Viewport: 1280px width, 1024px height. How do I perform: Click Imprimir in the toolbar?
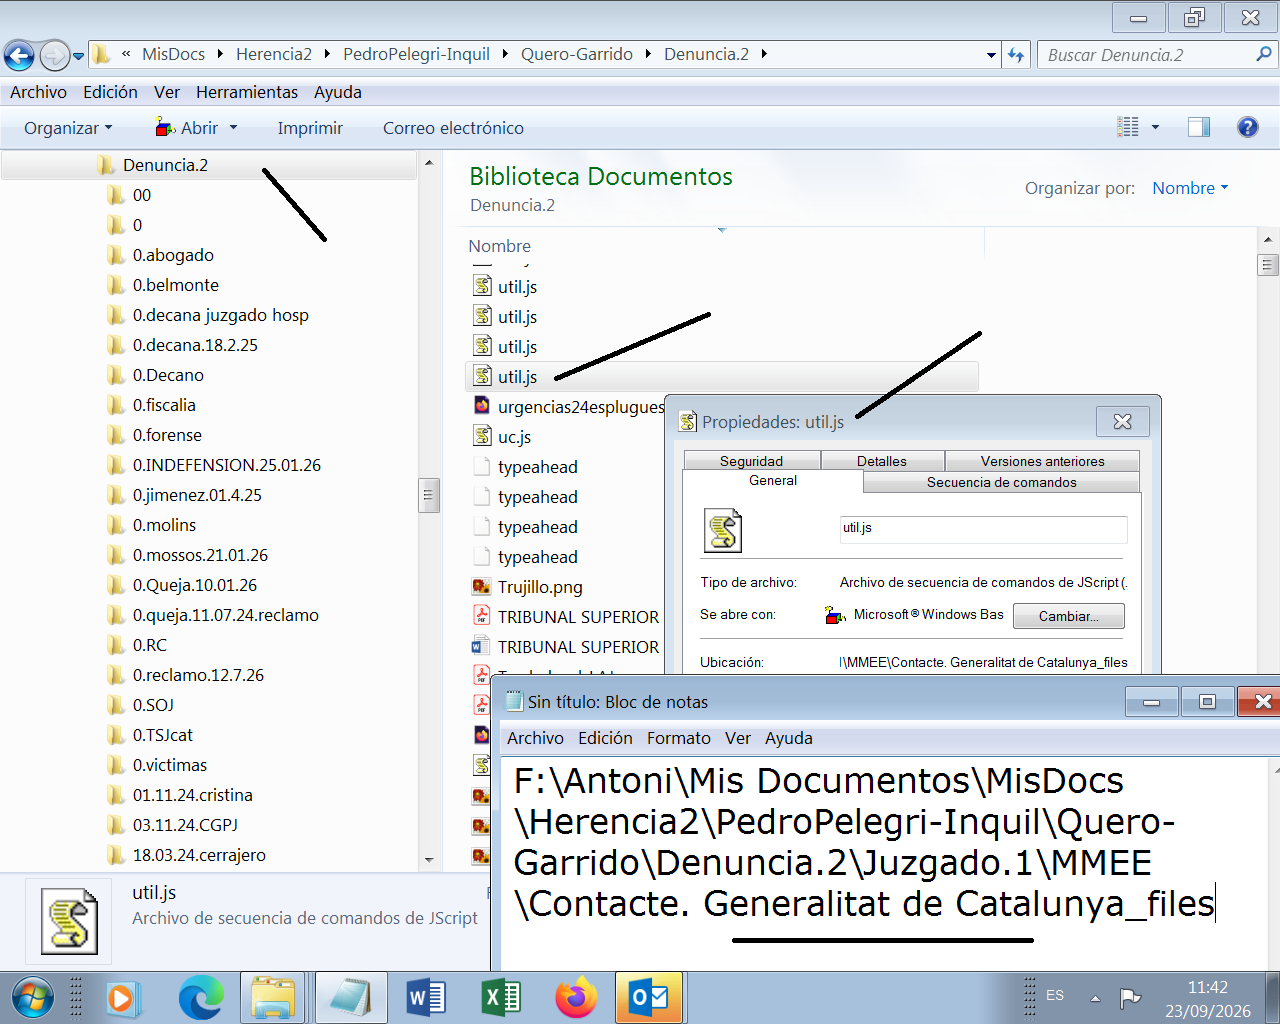point(310,128)
